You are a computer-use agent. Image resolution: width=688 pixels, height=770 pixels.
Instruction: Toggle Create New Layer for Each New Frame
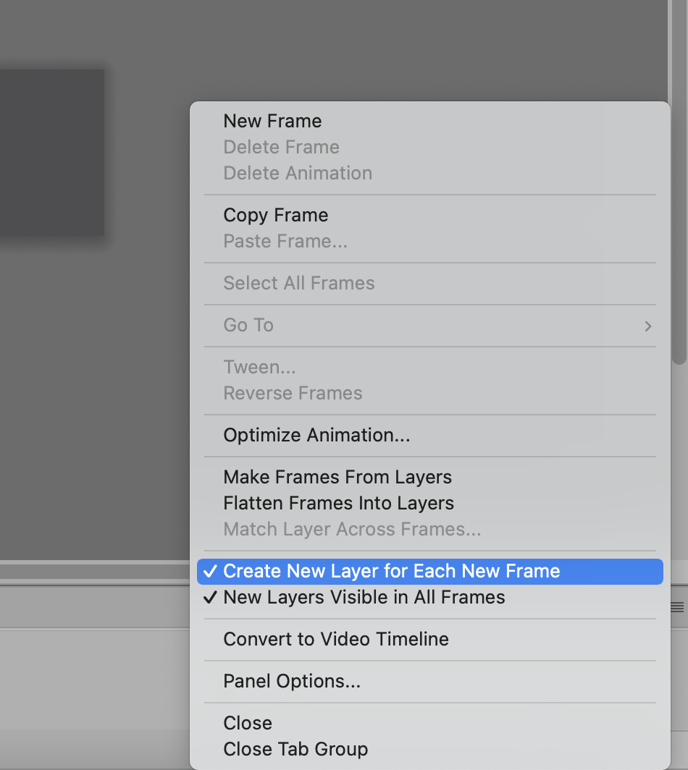point(430,571)
